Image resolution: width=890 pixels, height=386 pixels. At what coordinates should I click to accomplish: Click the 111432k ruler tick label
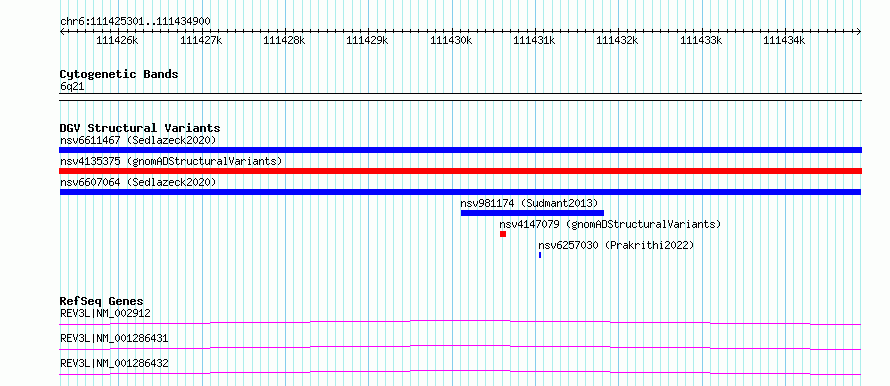click(618, 40)
